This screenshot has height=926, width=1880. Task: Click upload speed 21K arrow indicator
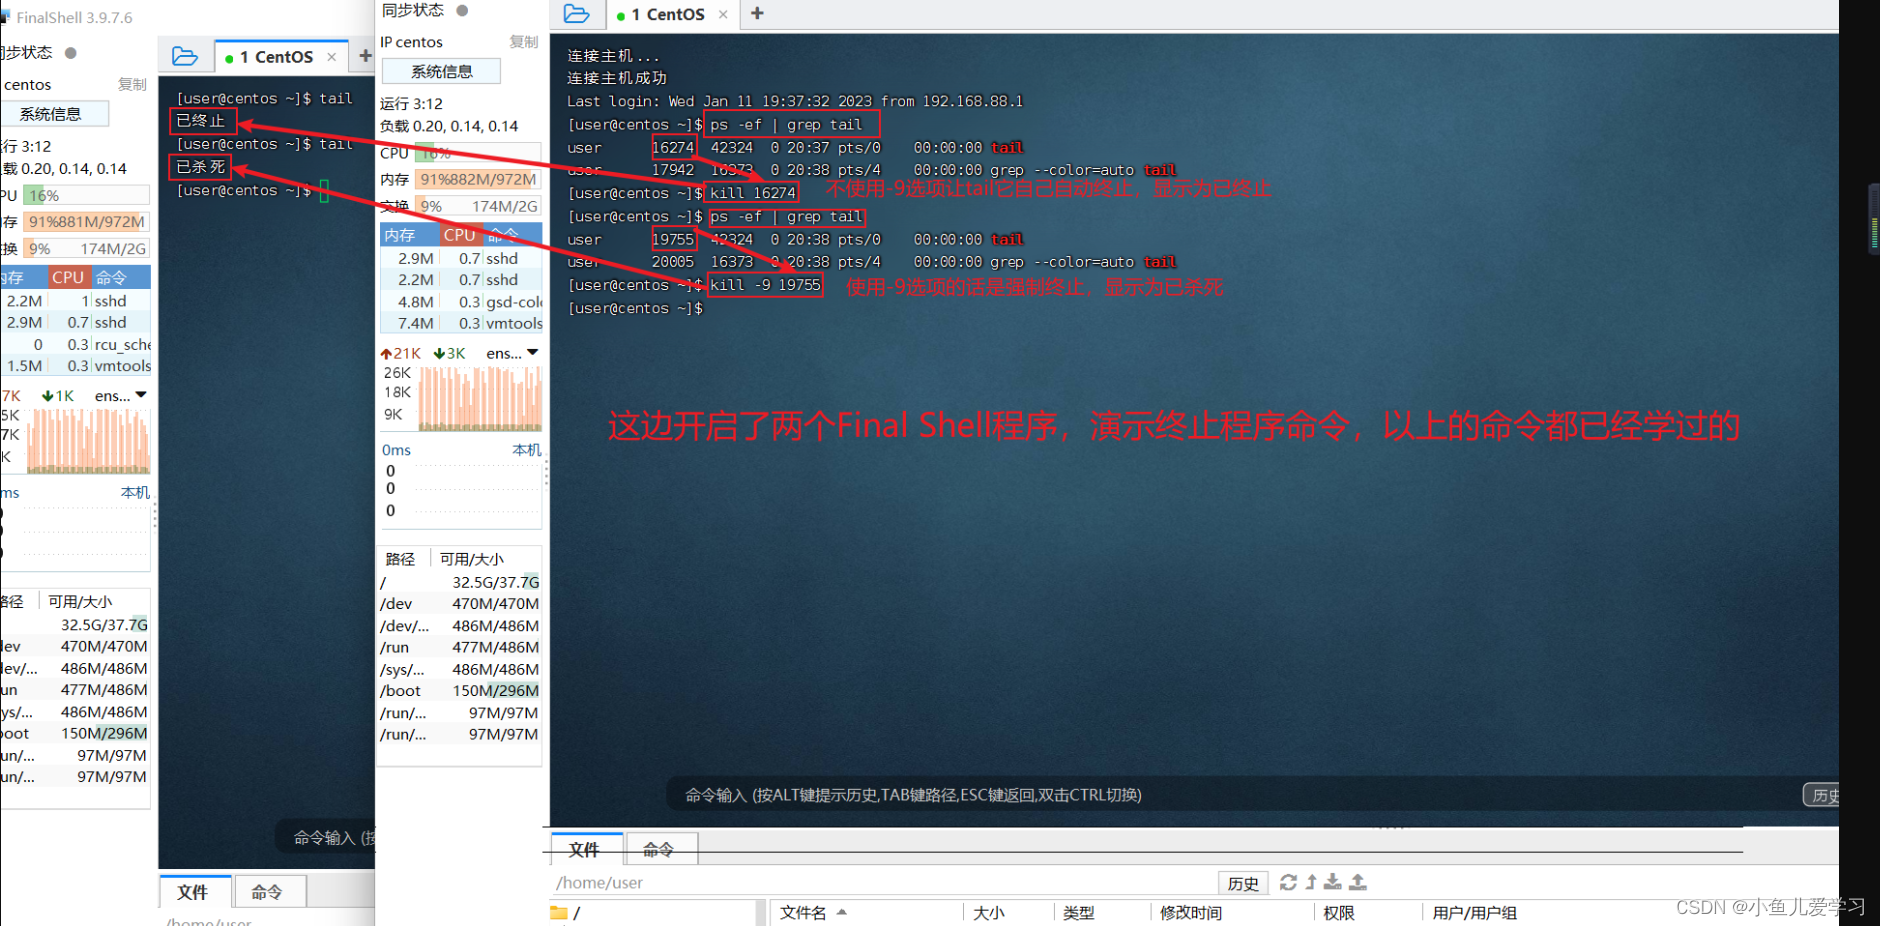click(x=400, y=353)
